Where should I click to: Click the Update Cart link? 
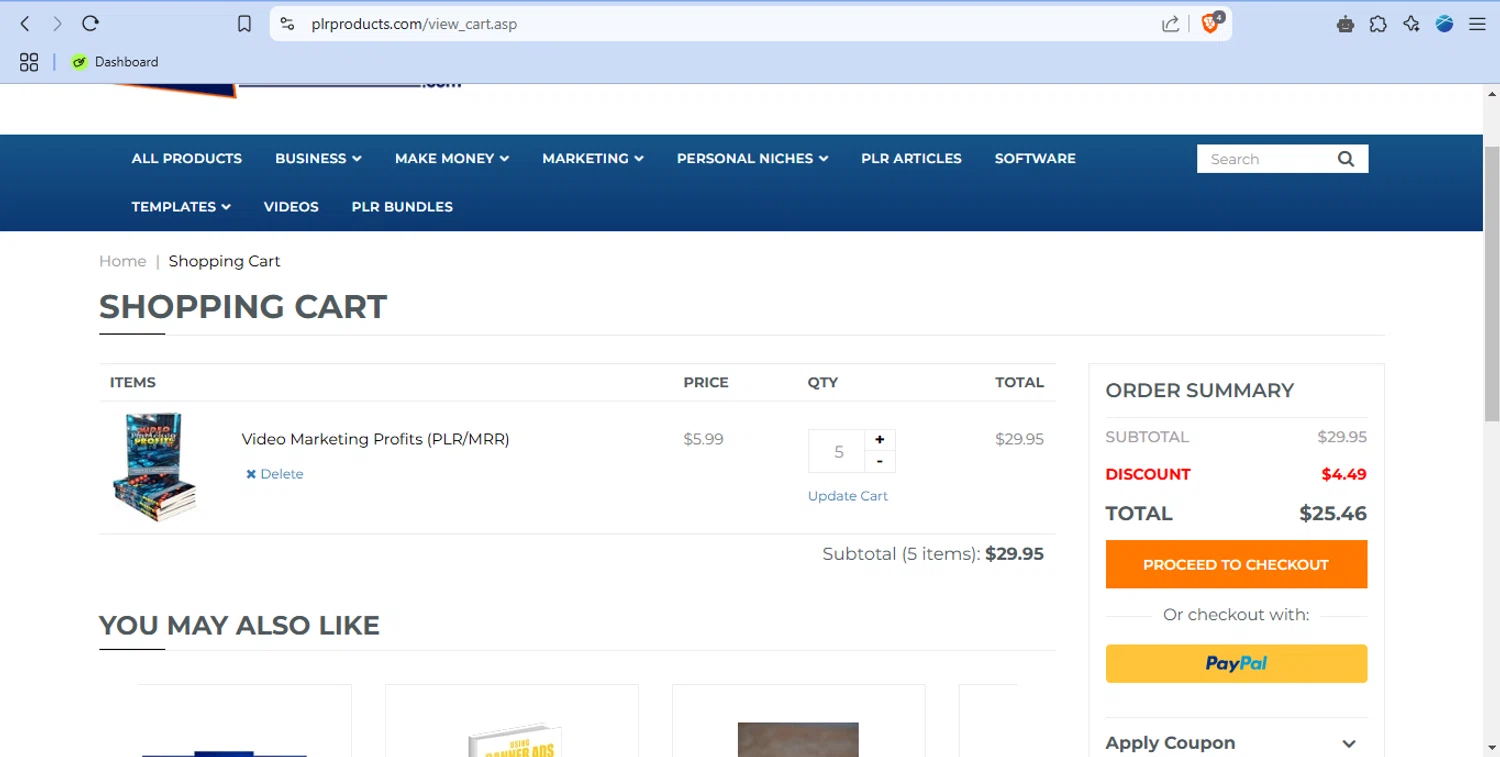click(848, 496)
